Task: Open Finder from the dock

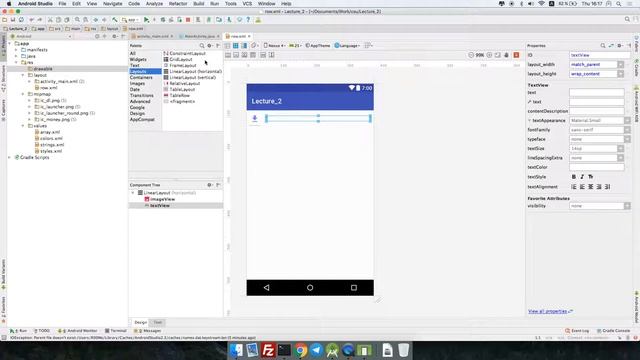Action: click(236, 350)
